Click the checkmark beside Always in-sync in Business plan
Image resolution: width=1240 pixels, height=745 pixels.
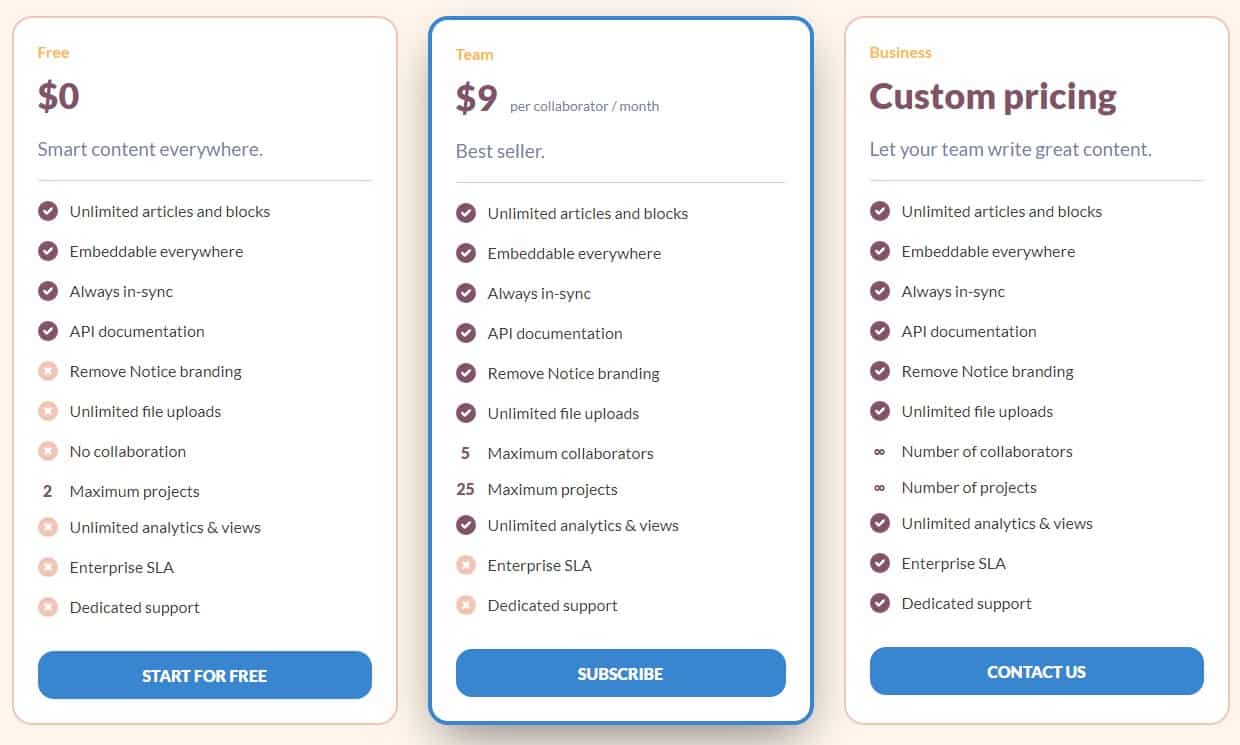(x=880, y=291)
